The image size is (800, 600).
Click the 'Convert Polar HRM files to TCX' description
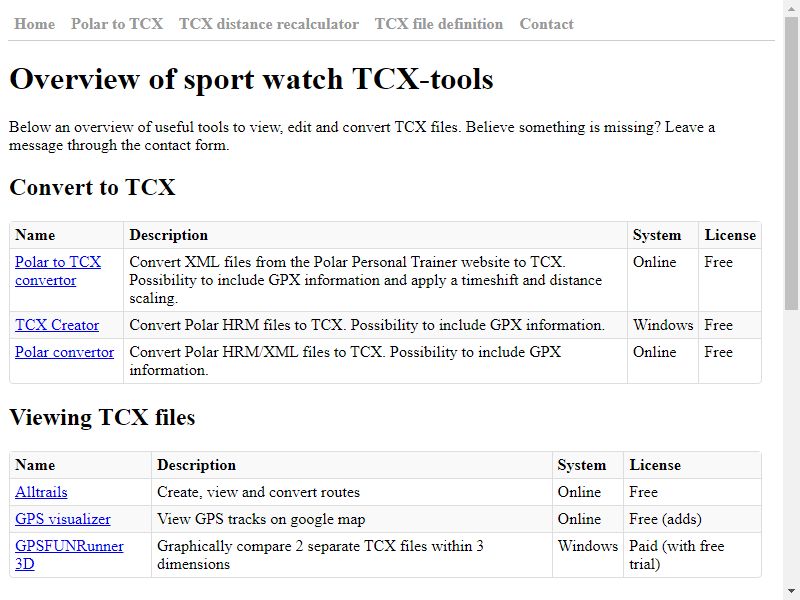(367, 325)
